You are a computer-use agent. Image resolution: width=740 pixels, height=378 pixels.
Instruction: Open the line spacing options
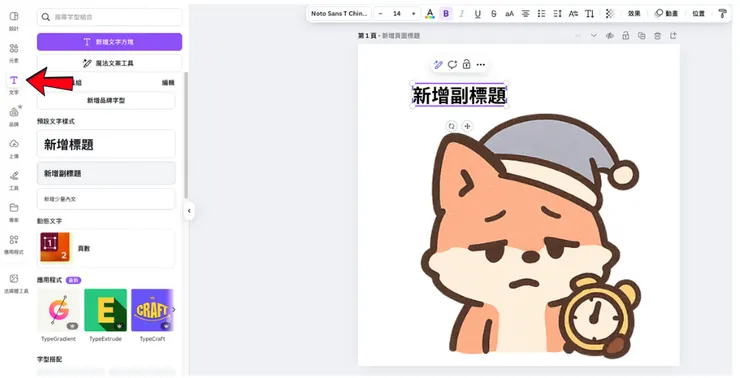(x=557, y=14)
